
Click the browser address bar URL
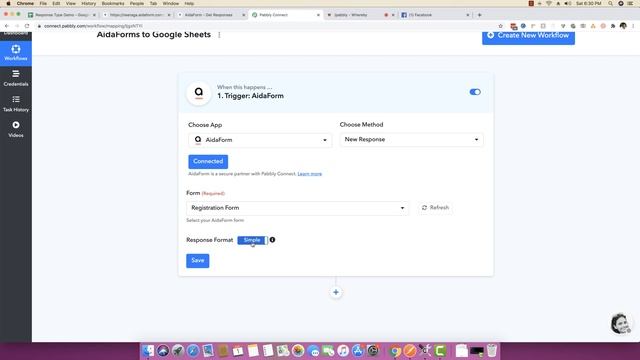coord(93,26)
